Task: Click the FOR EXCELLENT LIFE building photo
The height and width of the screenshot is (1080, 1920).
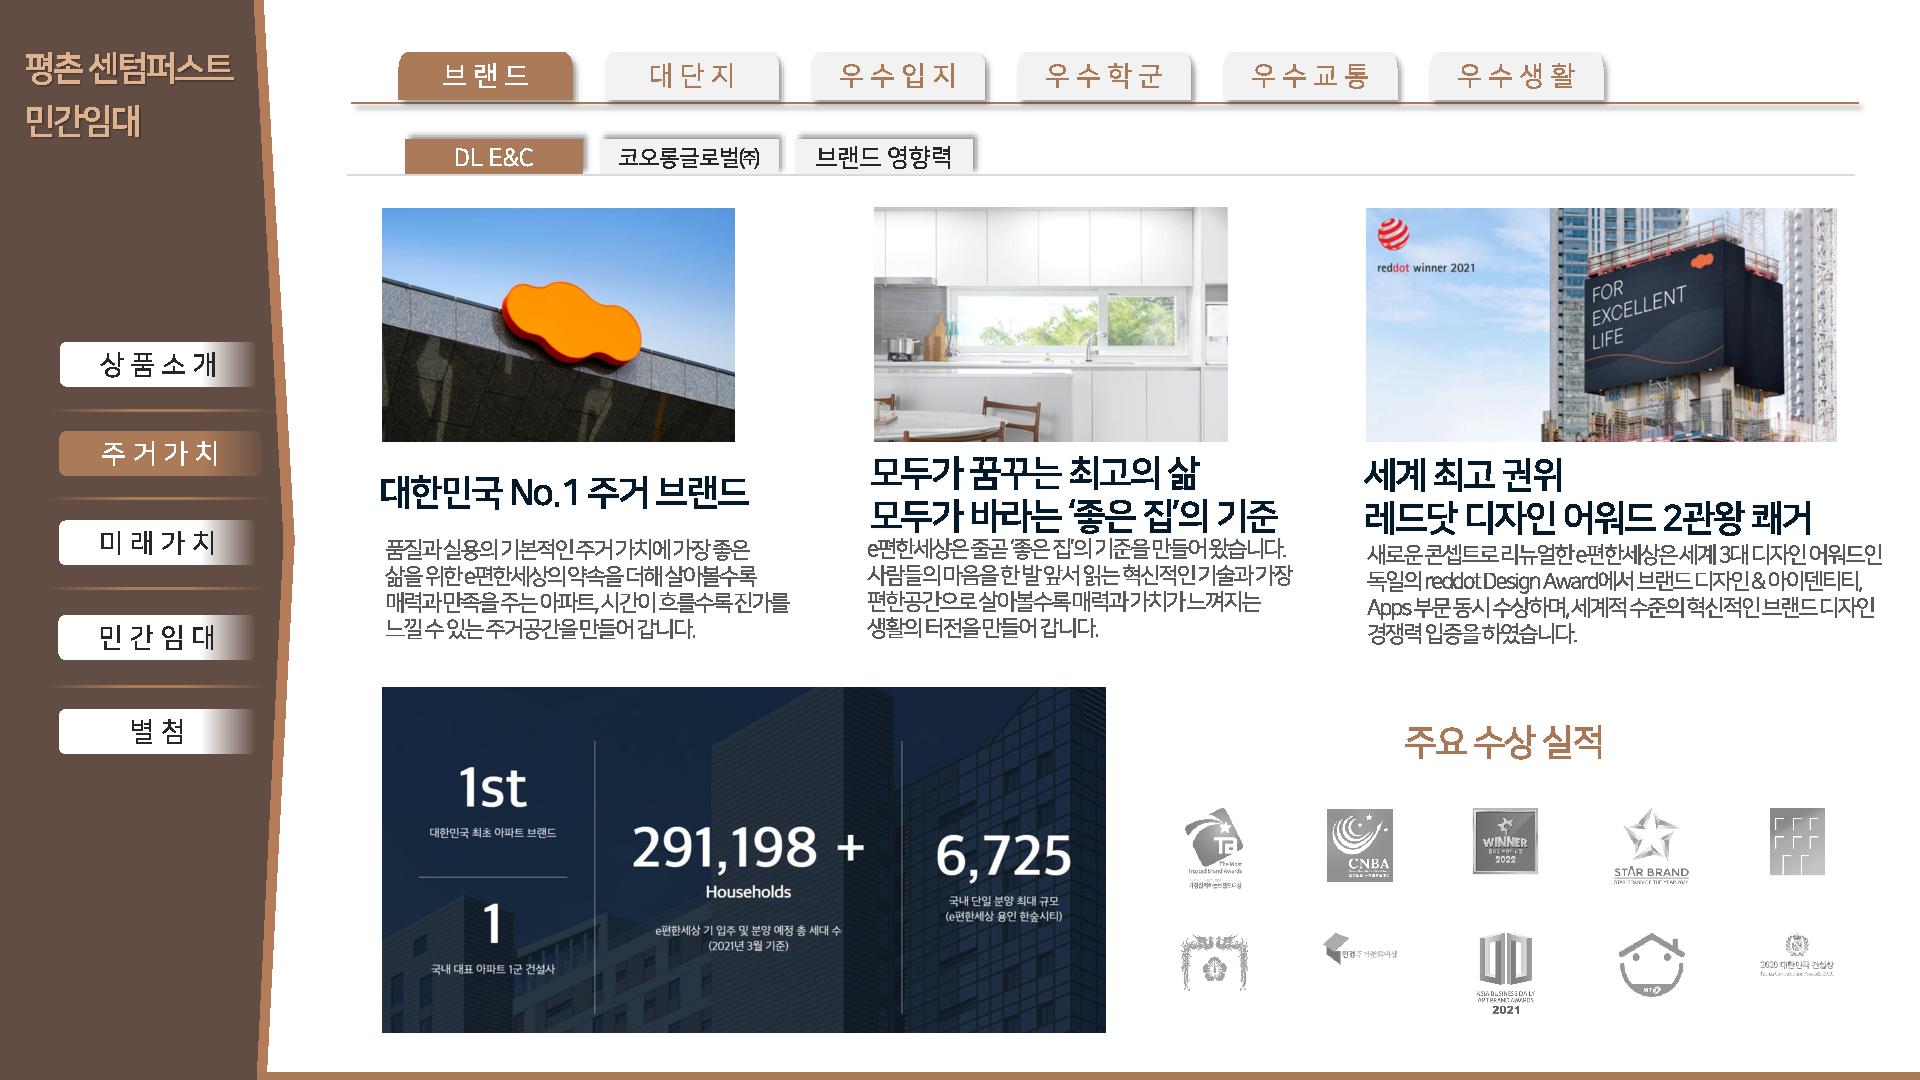Action: point(1601,325)
